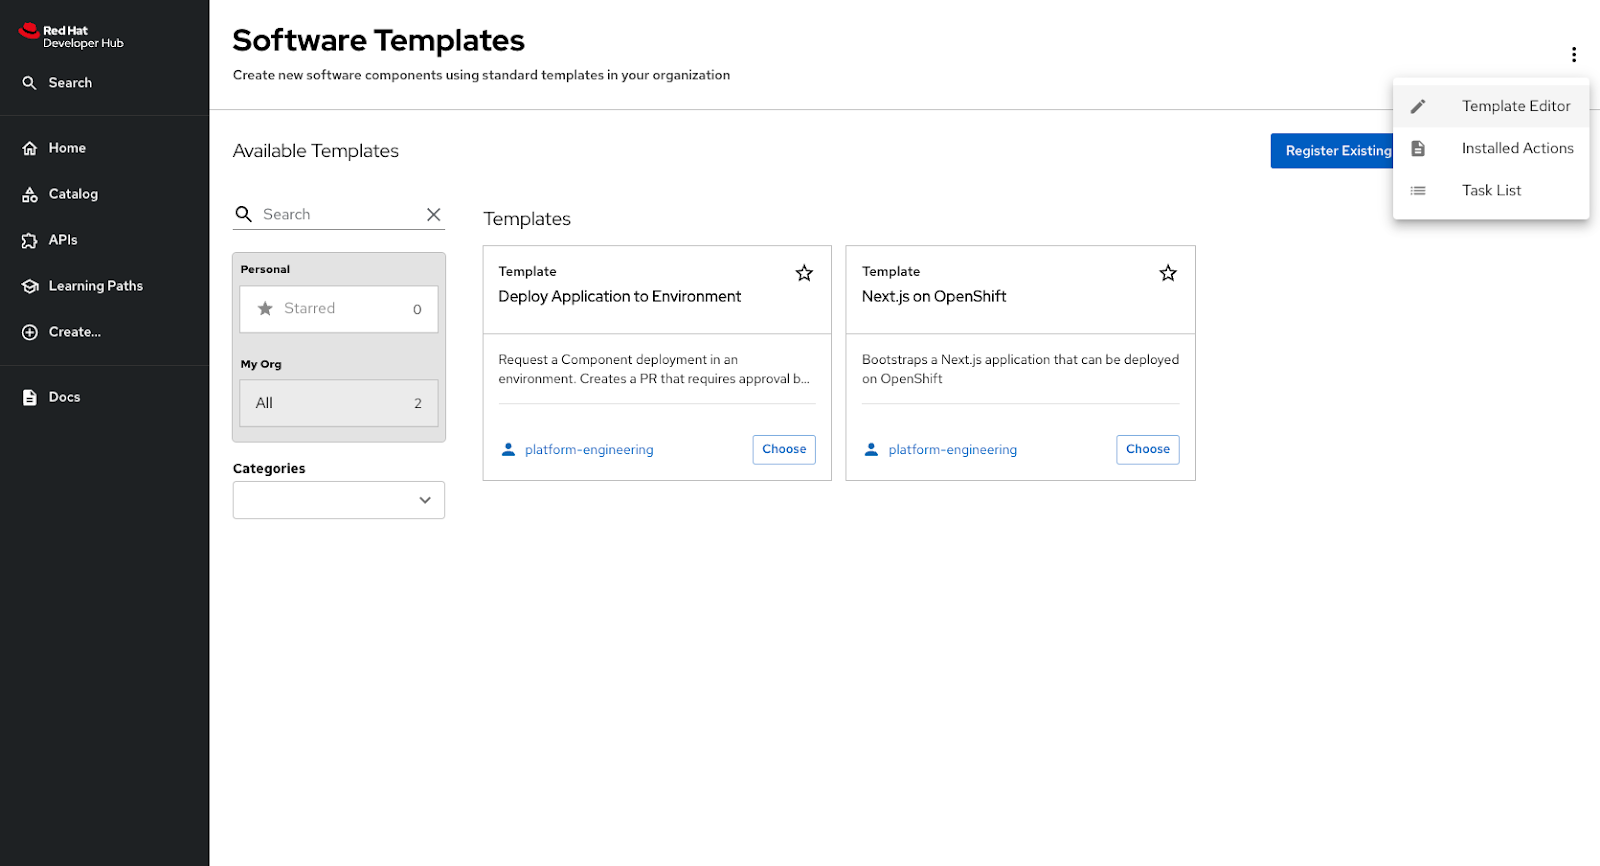This screenshot has width=1600, height=866.
Task: Open platform-engineering link on Deploy Application card
Action: coord(589,450)
